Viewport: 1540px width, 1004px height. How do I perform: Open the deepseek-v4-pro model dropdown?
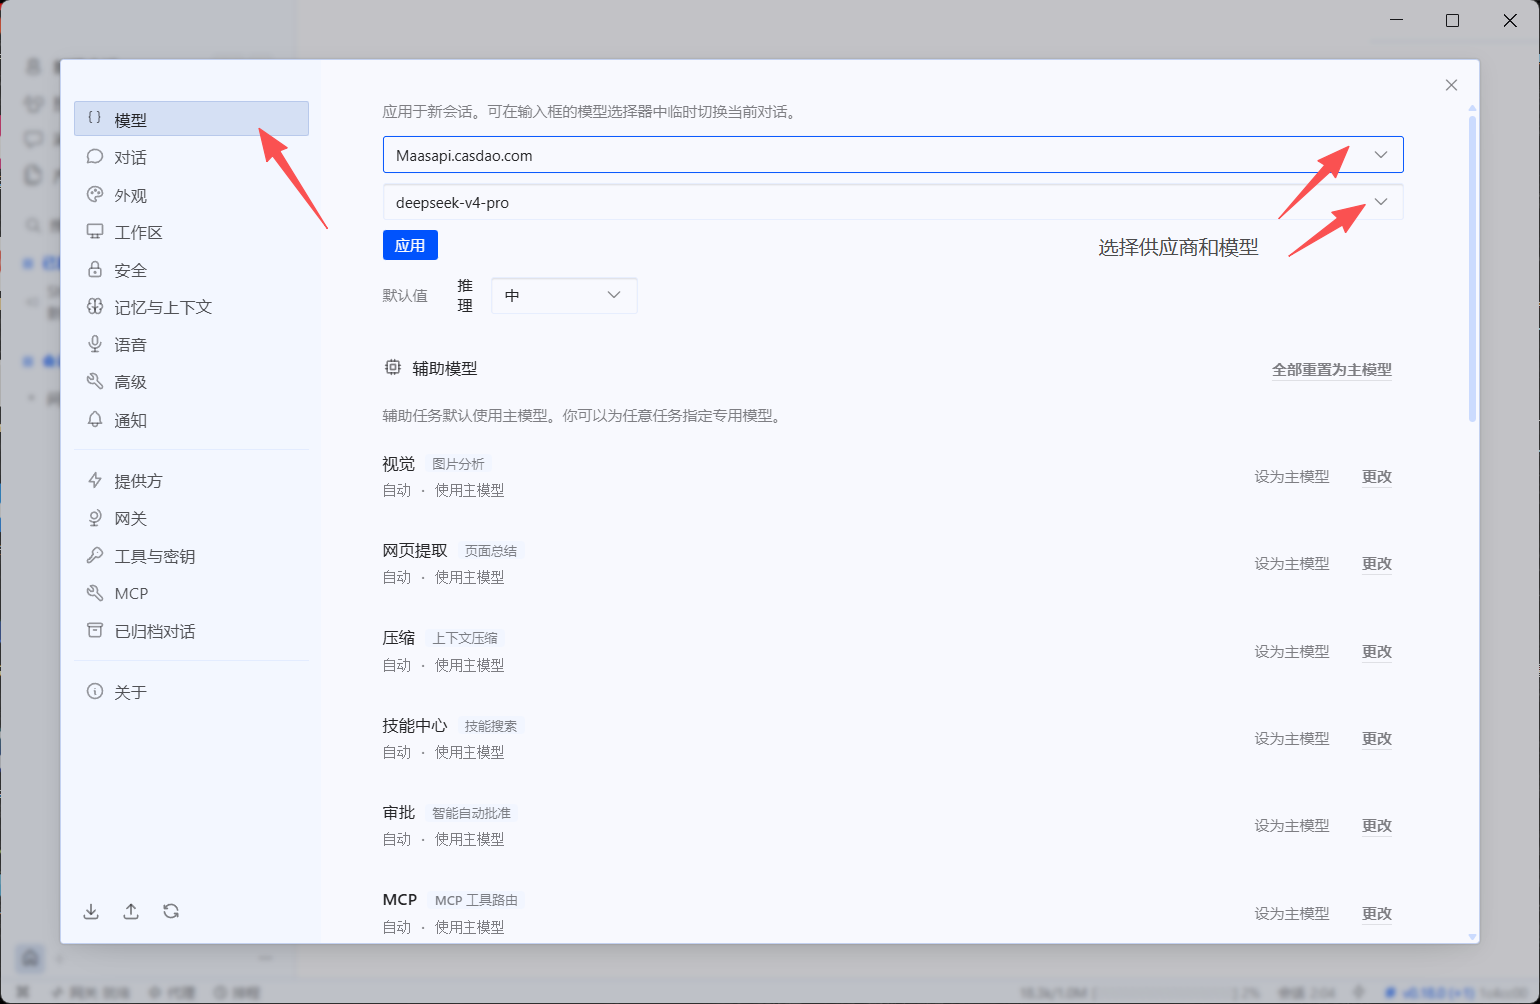pyautogui.click(x=893, y=202)
